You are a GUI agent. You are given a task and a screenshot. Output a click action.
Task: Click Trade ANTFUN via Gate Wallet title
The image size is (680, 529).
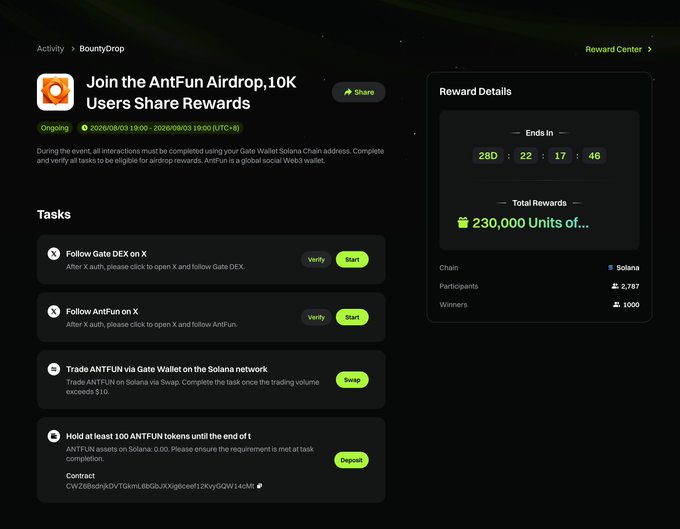click(167, 369)
